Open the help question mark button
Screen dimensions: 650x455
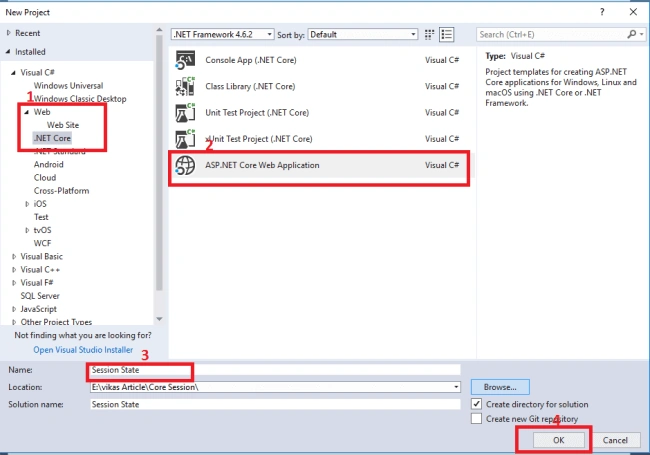[x=602, y=12]
